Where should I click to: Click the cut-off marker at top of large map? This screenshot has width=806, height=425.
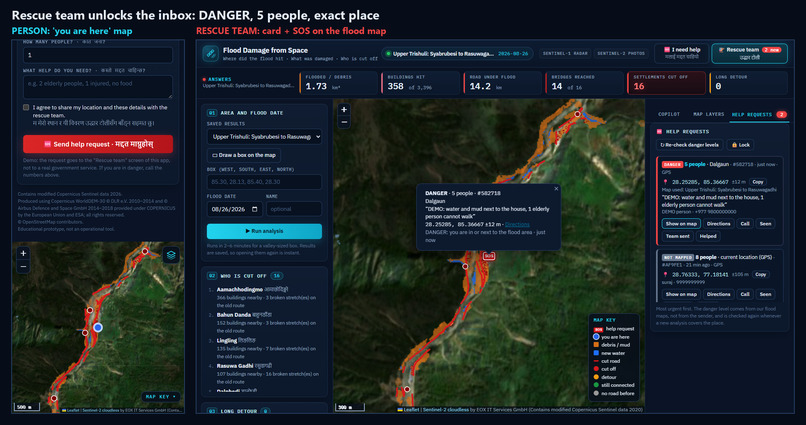point(577,114)
